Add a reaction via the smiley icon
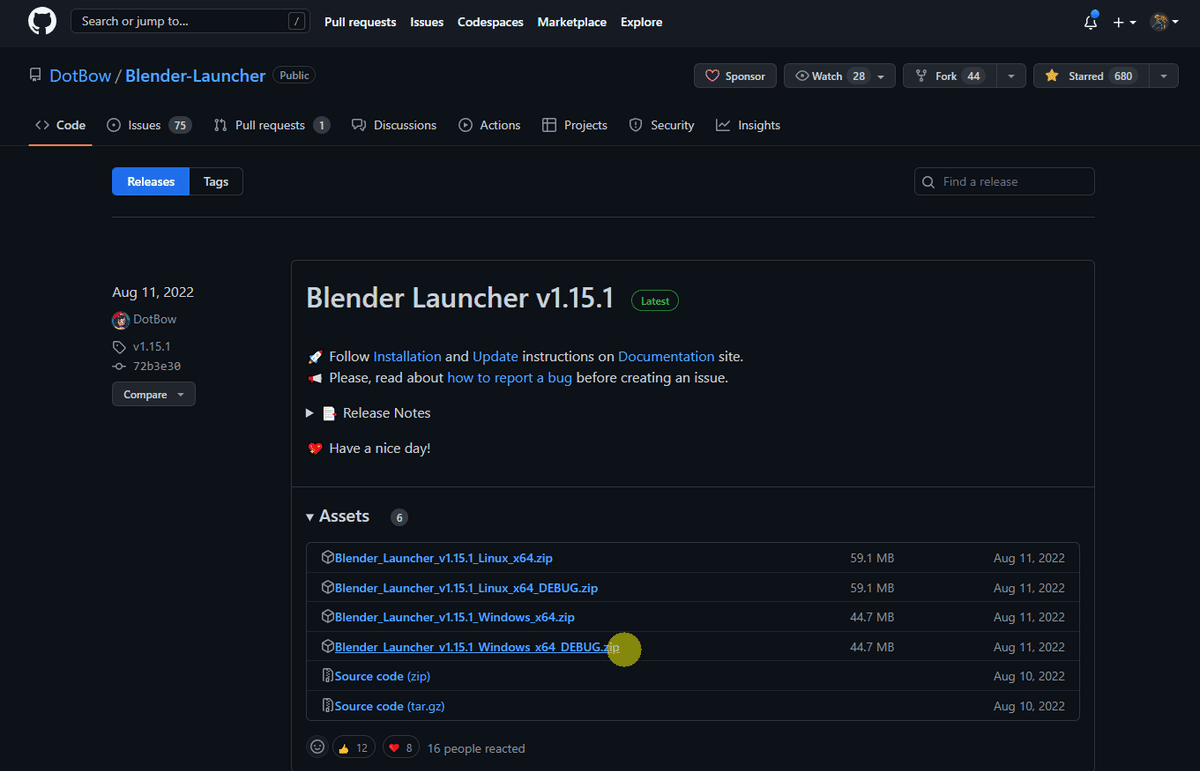 coord(317,746)
